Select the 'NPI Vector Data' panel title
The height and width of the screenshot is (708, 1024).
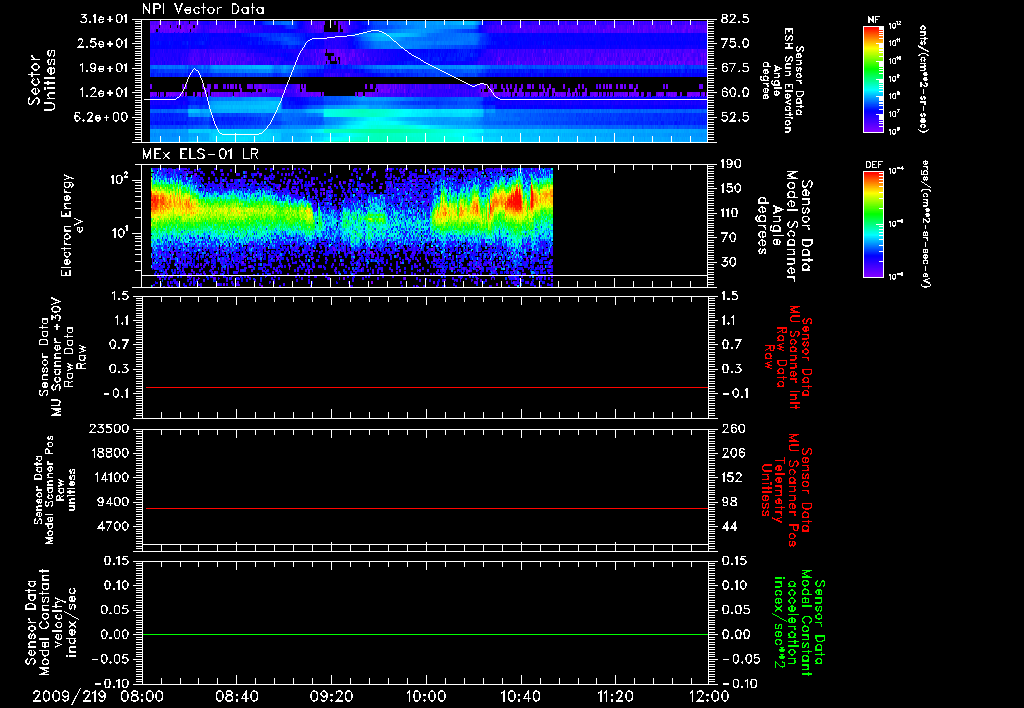pyautogui.click(x=203, y=9)
